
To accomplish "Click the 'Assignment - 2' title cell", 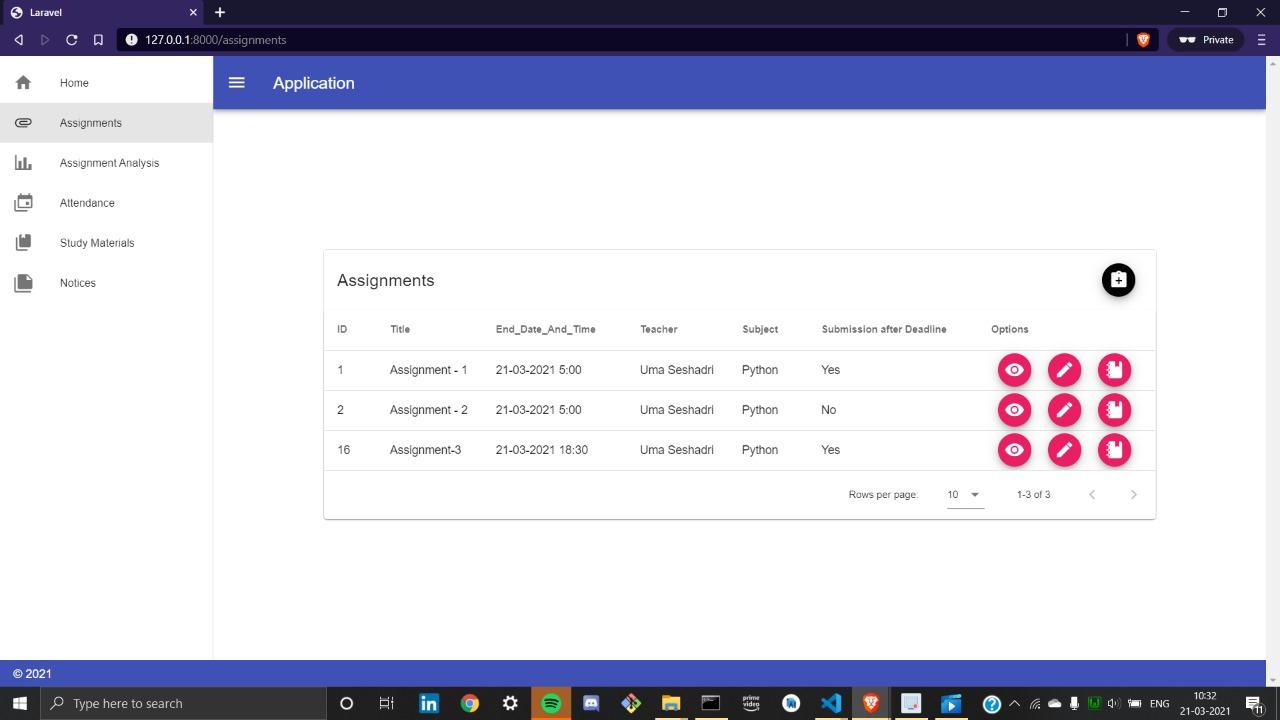I will (x=428, y=410).
